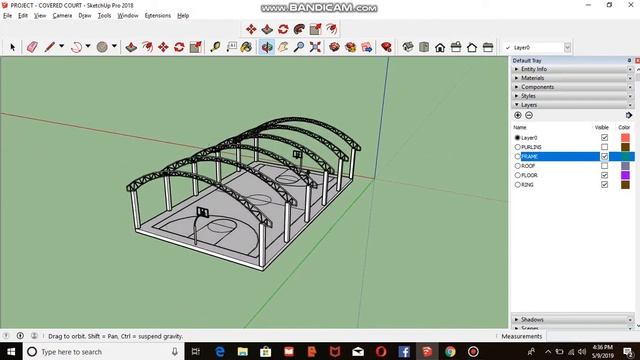Switch to Front view house icon

point(440,47)
